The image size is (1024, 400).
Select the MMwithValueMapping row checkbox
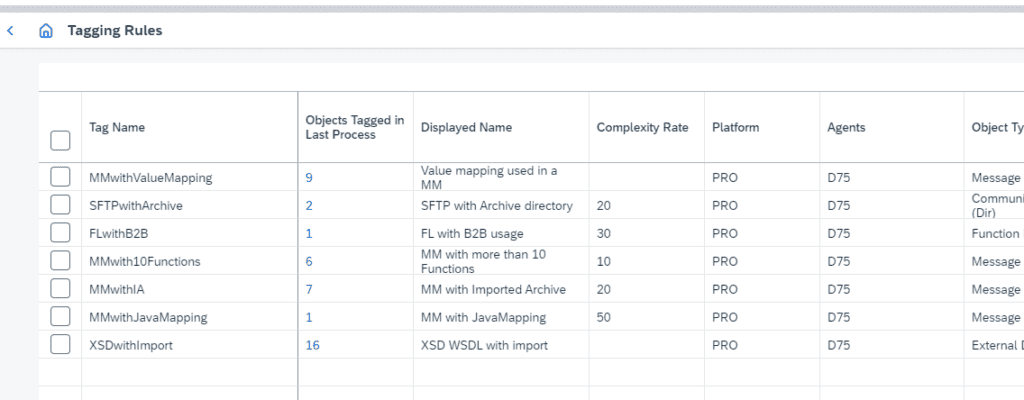click(x=60, y=177)
